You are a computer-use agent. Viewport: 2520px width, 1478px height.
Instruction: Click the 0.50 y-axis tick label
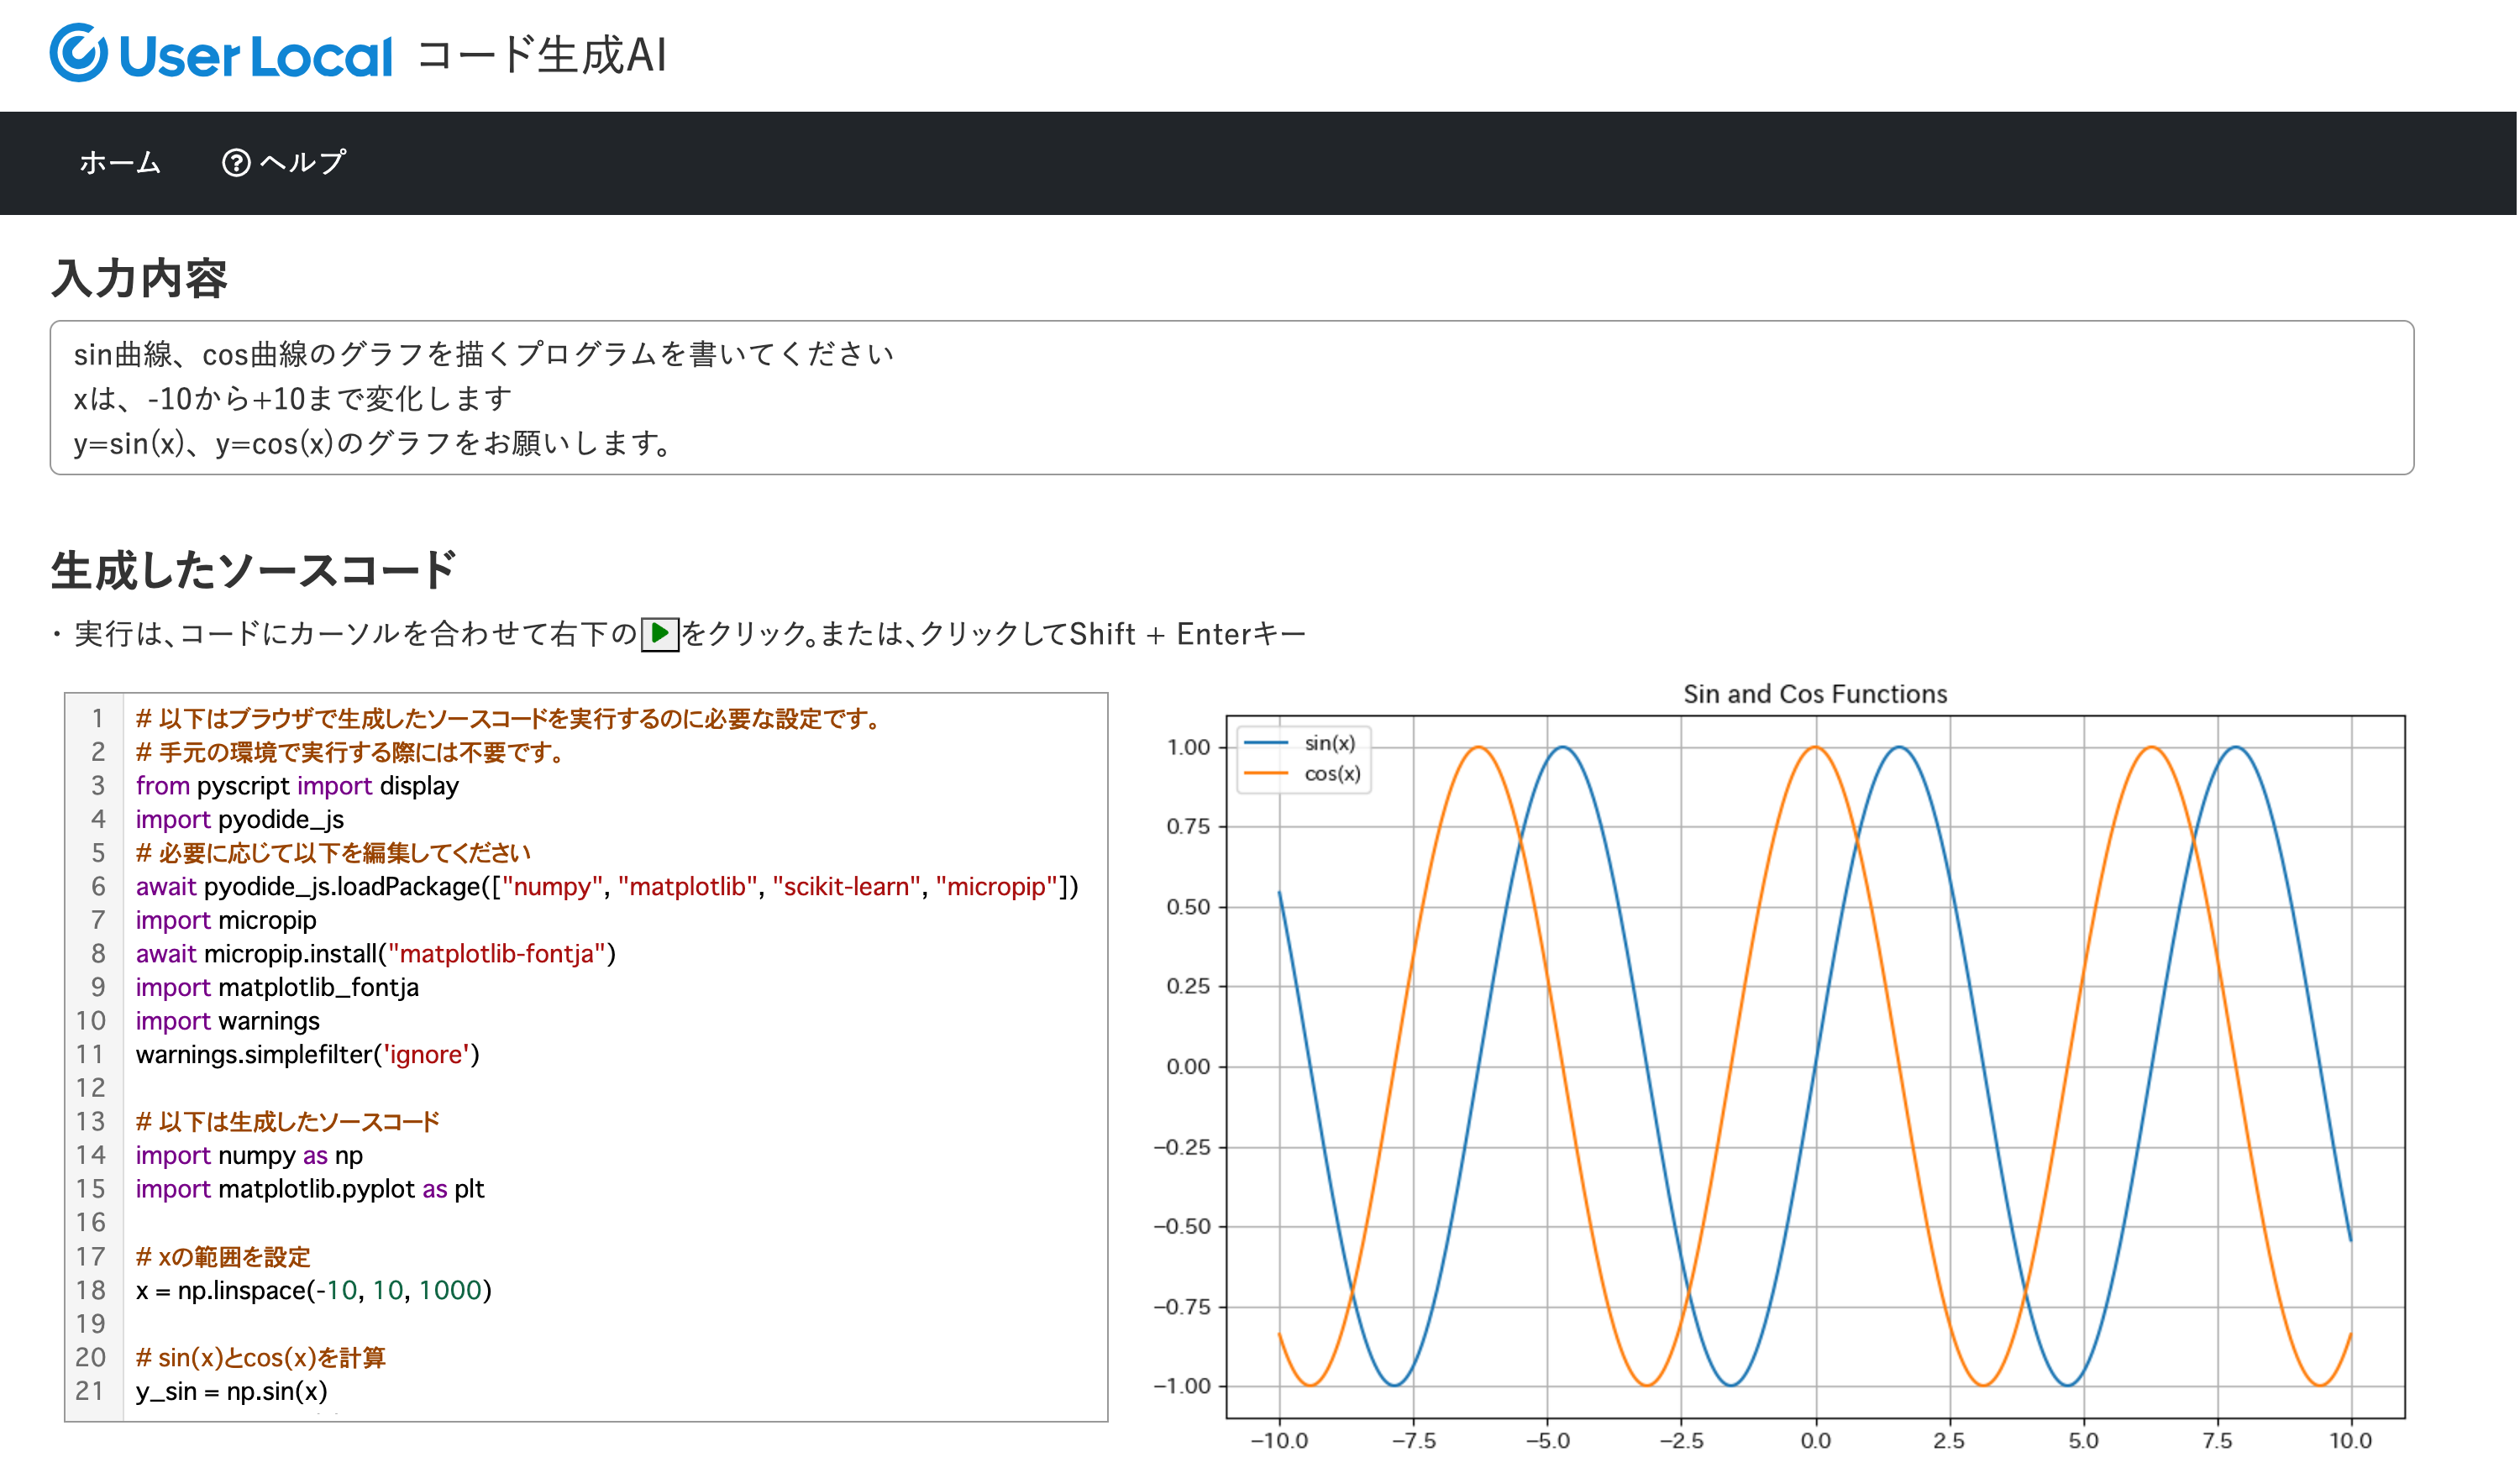[1189, 908]
